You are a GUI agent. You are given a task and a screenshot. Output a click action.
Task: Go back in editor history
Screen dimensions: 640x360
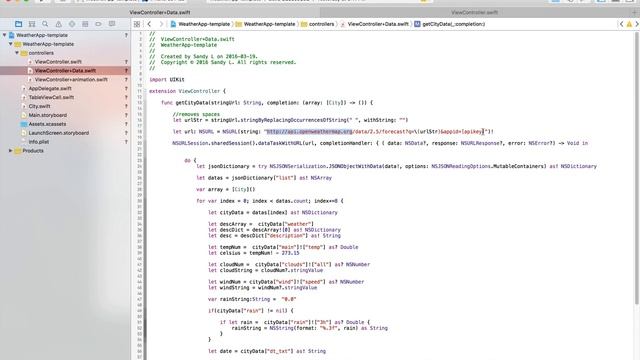click(x=149, y=24)
